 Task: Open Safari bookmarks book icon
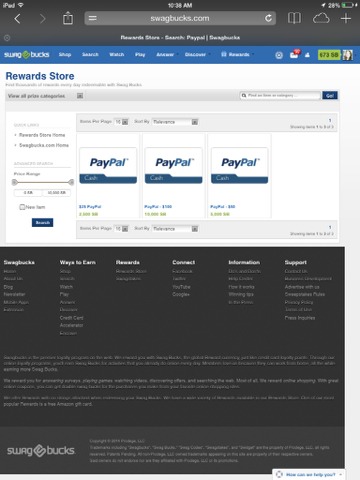[x=294, y=18]
